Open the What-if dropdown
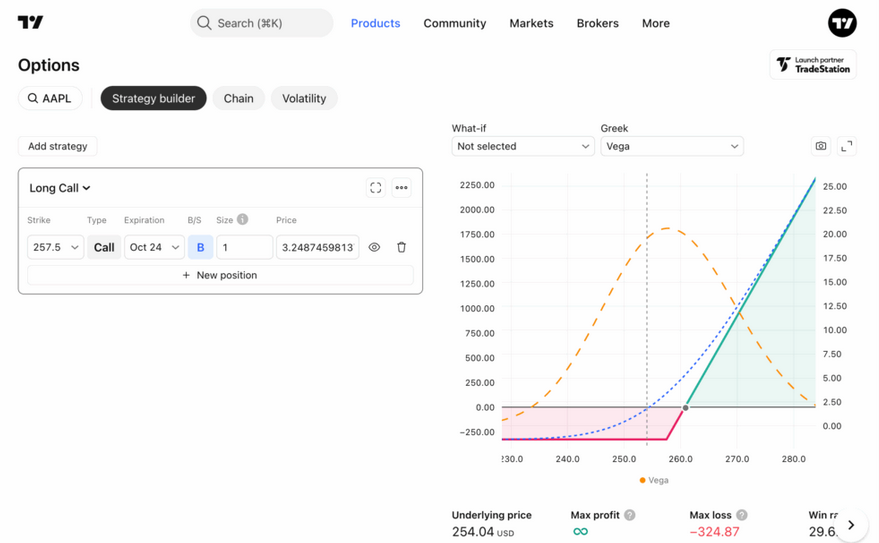The image size is (879, 543). [522, 146]
